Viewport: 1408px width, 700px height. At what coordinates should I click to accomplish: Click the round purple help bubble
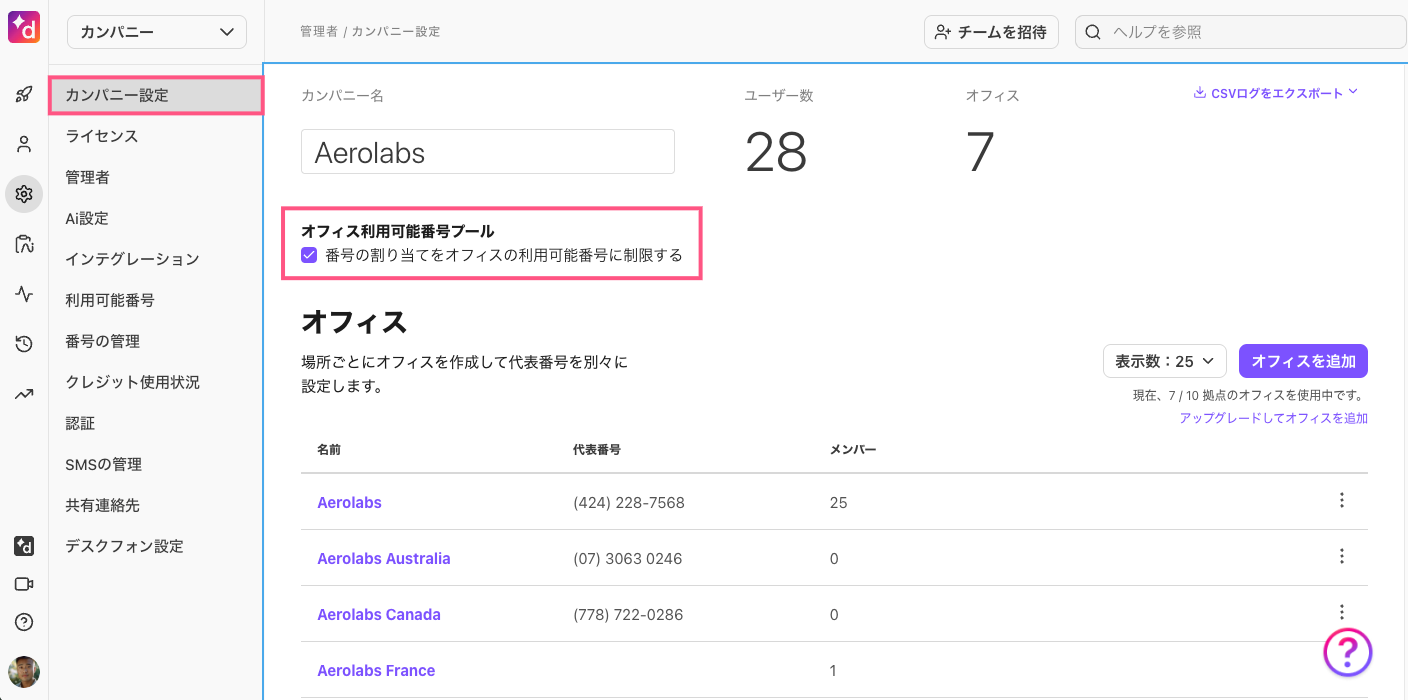point(1348,653)
